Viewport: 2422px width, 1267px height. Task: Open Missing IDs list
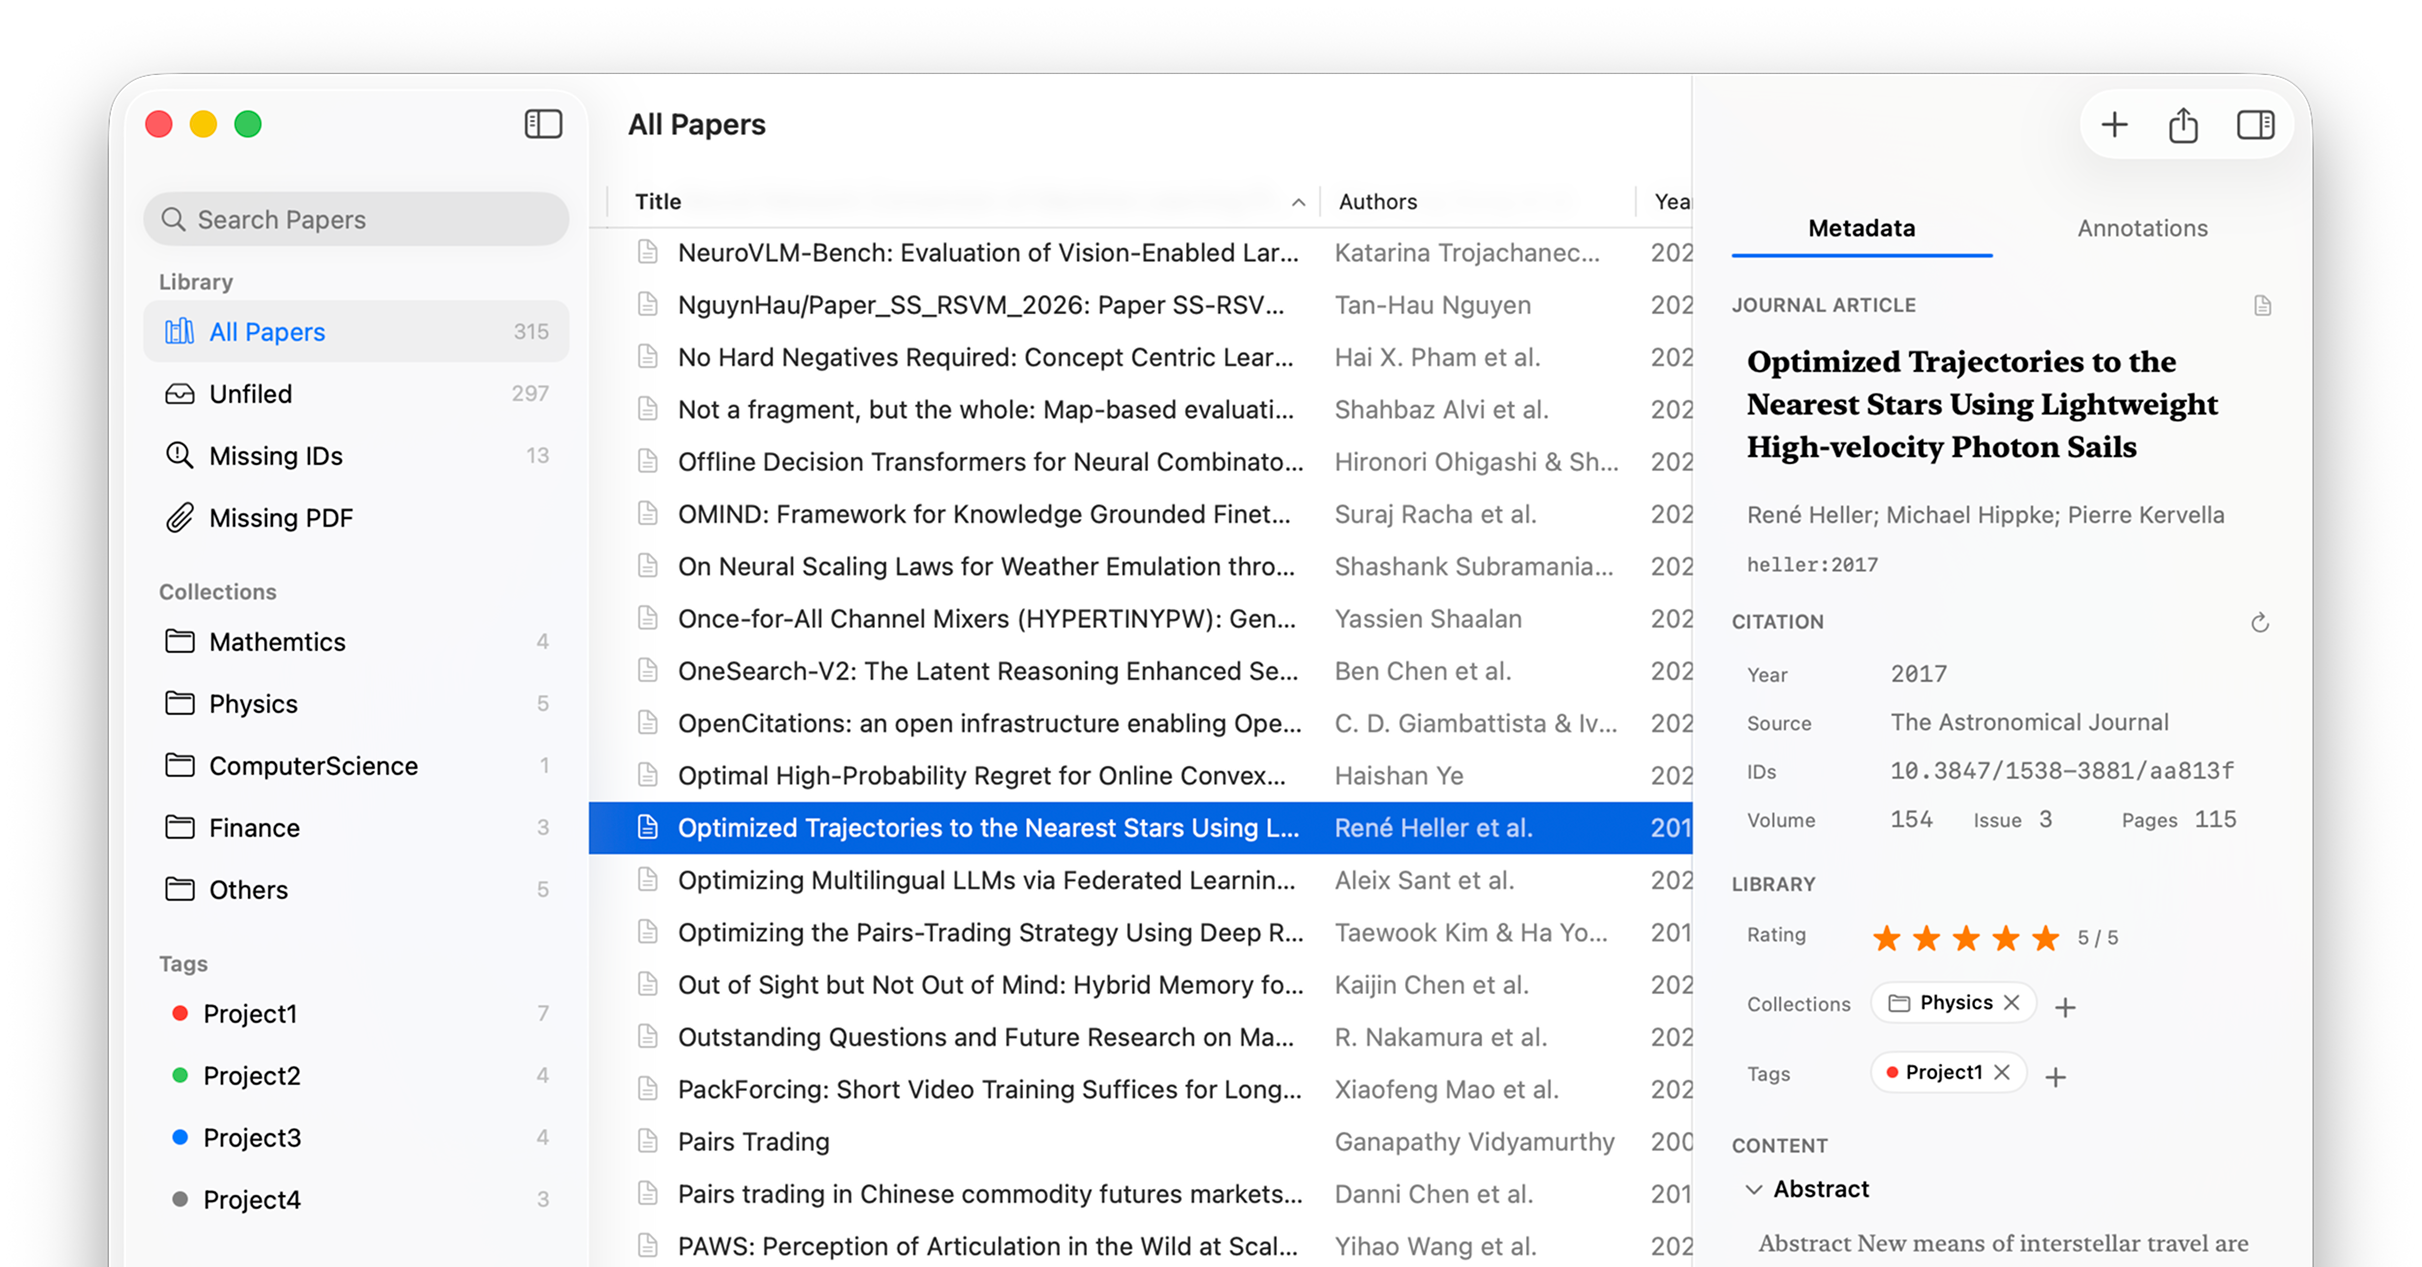(356, 456)
